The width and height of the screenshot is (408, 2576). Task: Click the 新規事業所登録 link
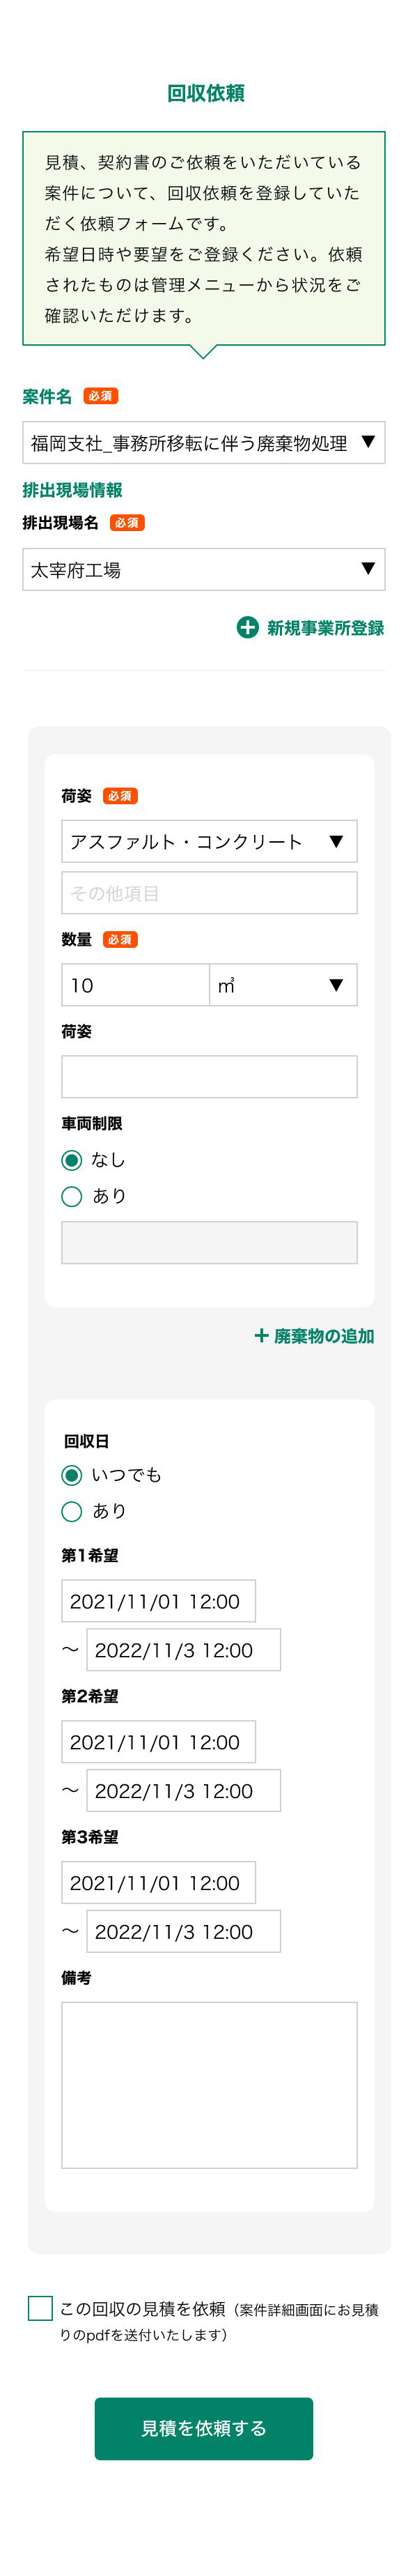325,628
